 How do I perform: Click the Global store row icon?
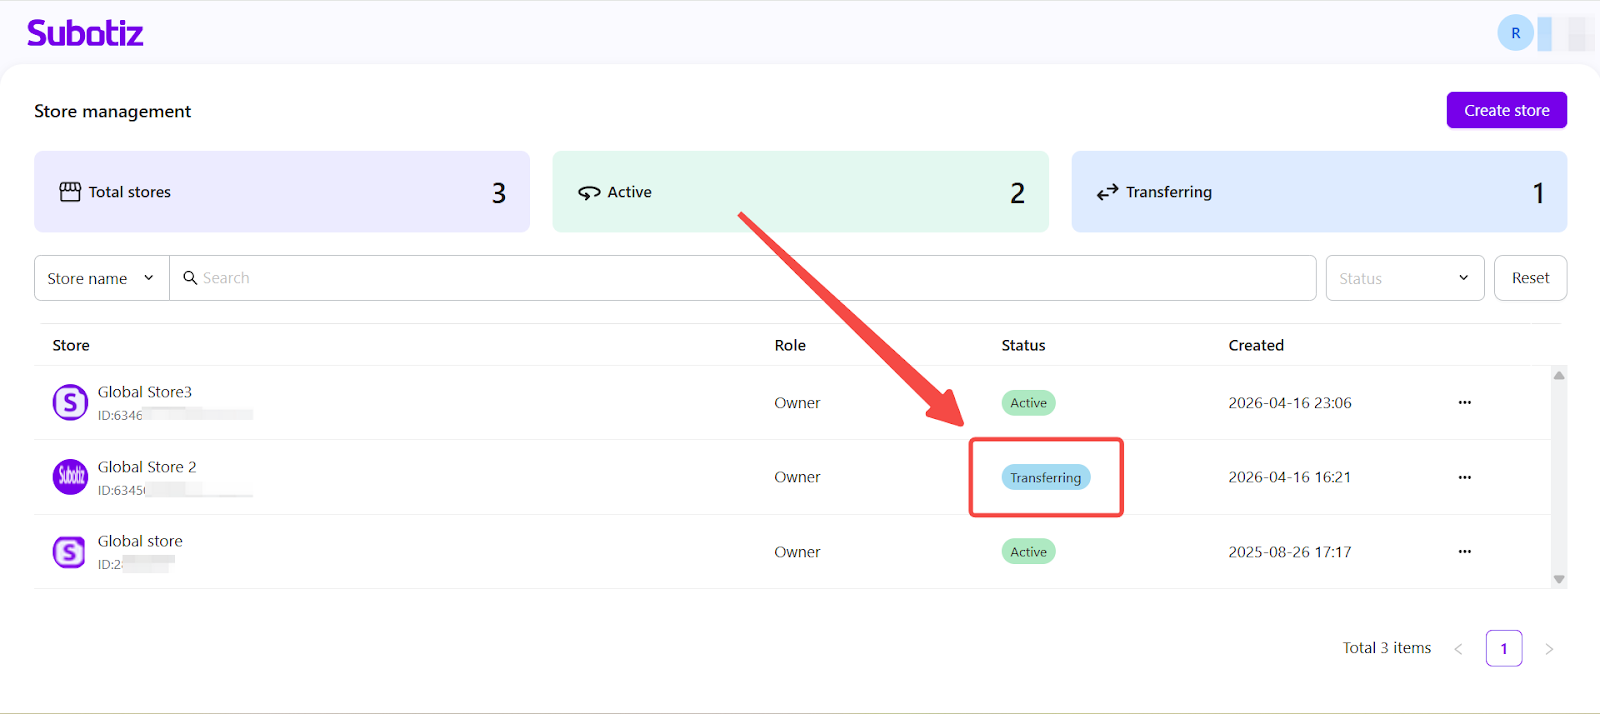point(70,552)
